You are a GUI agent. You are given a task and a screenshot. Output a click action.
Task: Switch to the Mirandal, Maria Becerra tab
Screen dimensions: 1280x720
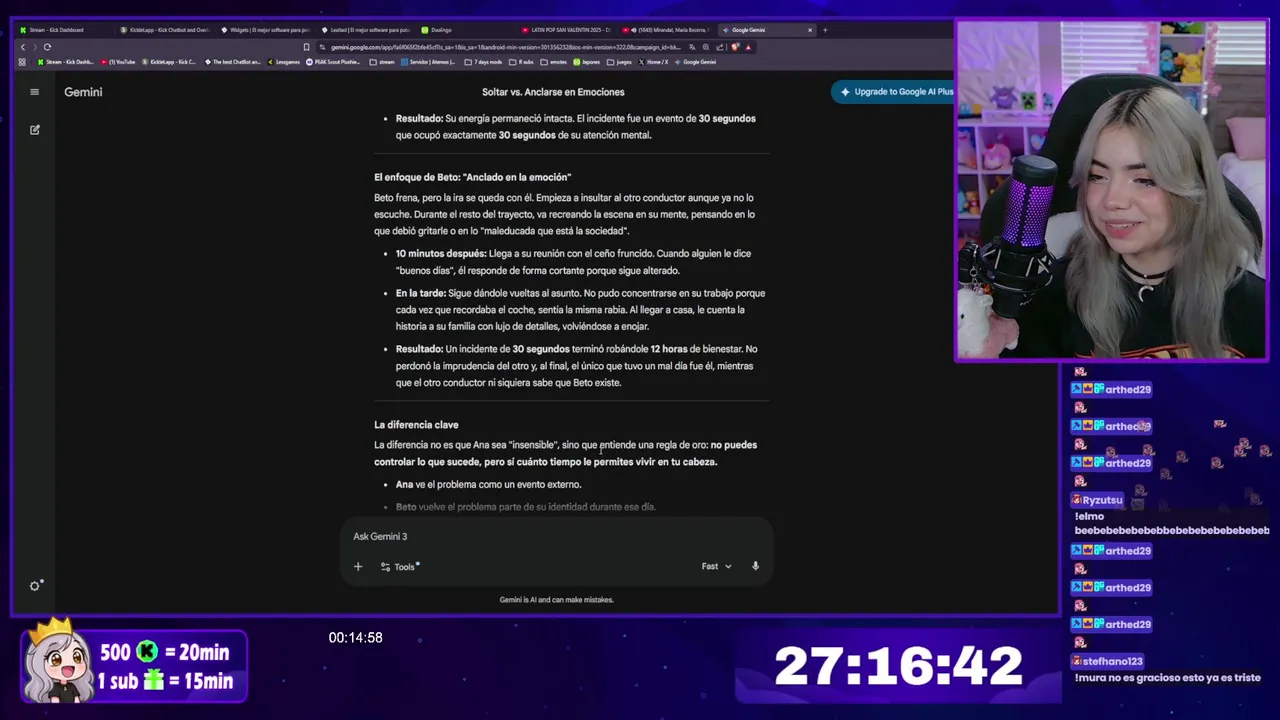tap(666, 30)
